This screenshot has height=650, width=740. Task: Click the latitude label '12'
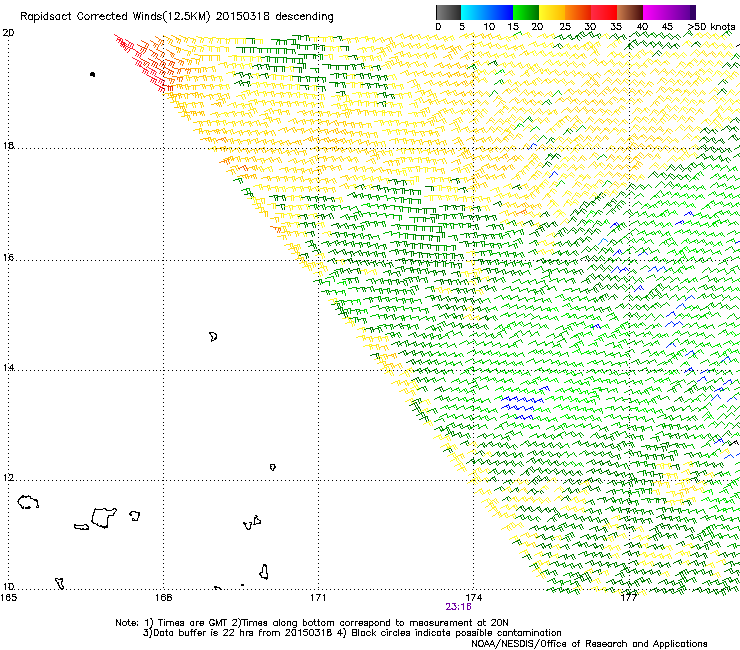tap(8, 478)
